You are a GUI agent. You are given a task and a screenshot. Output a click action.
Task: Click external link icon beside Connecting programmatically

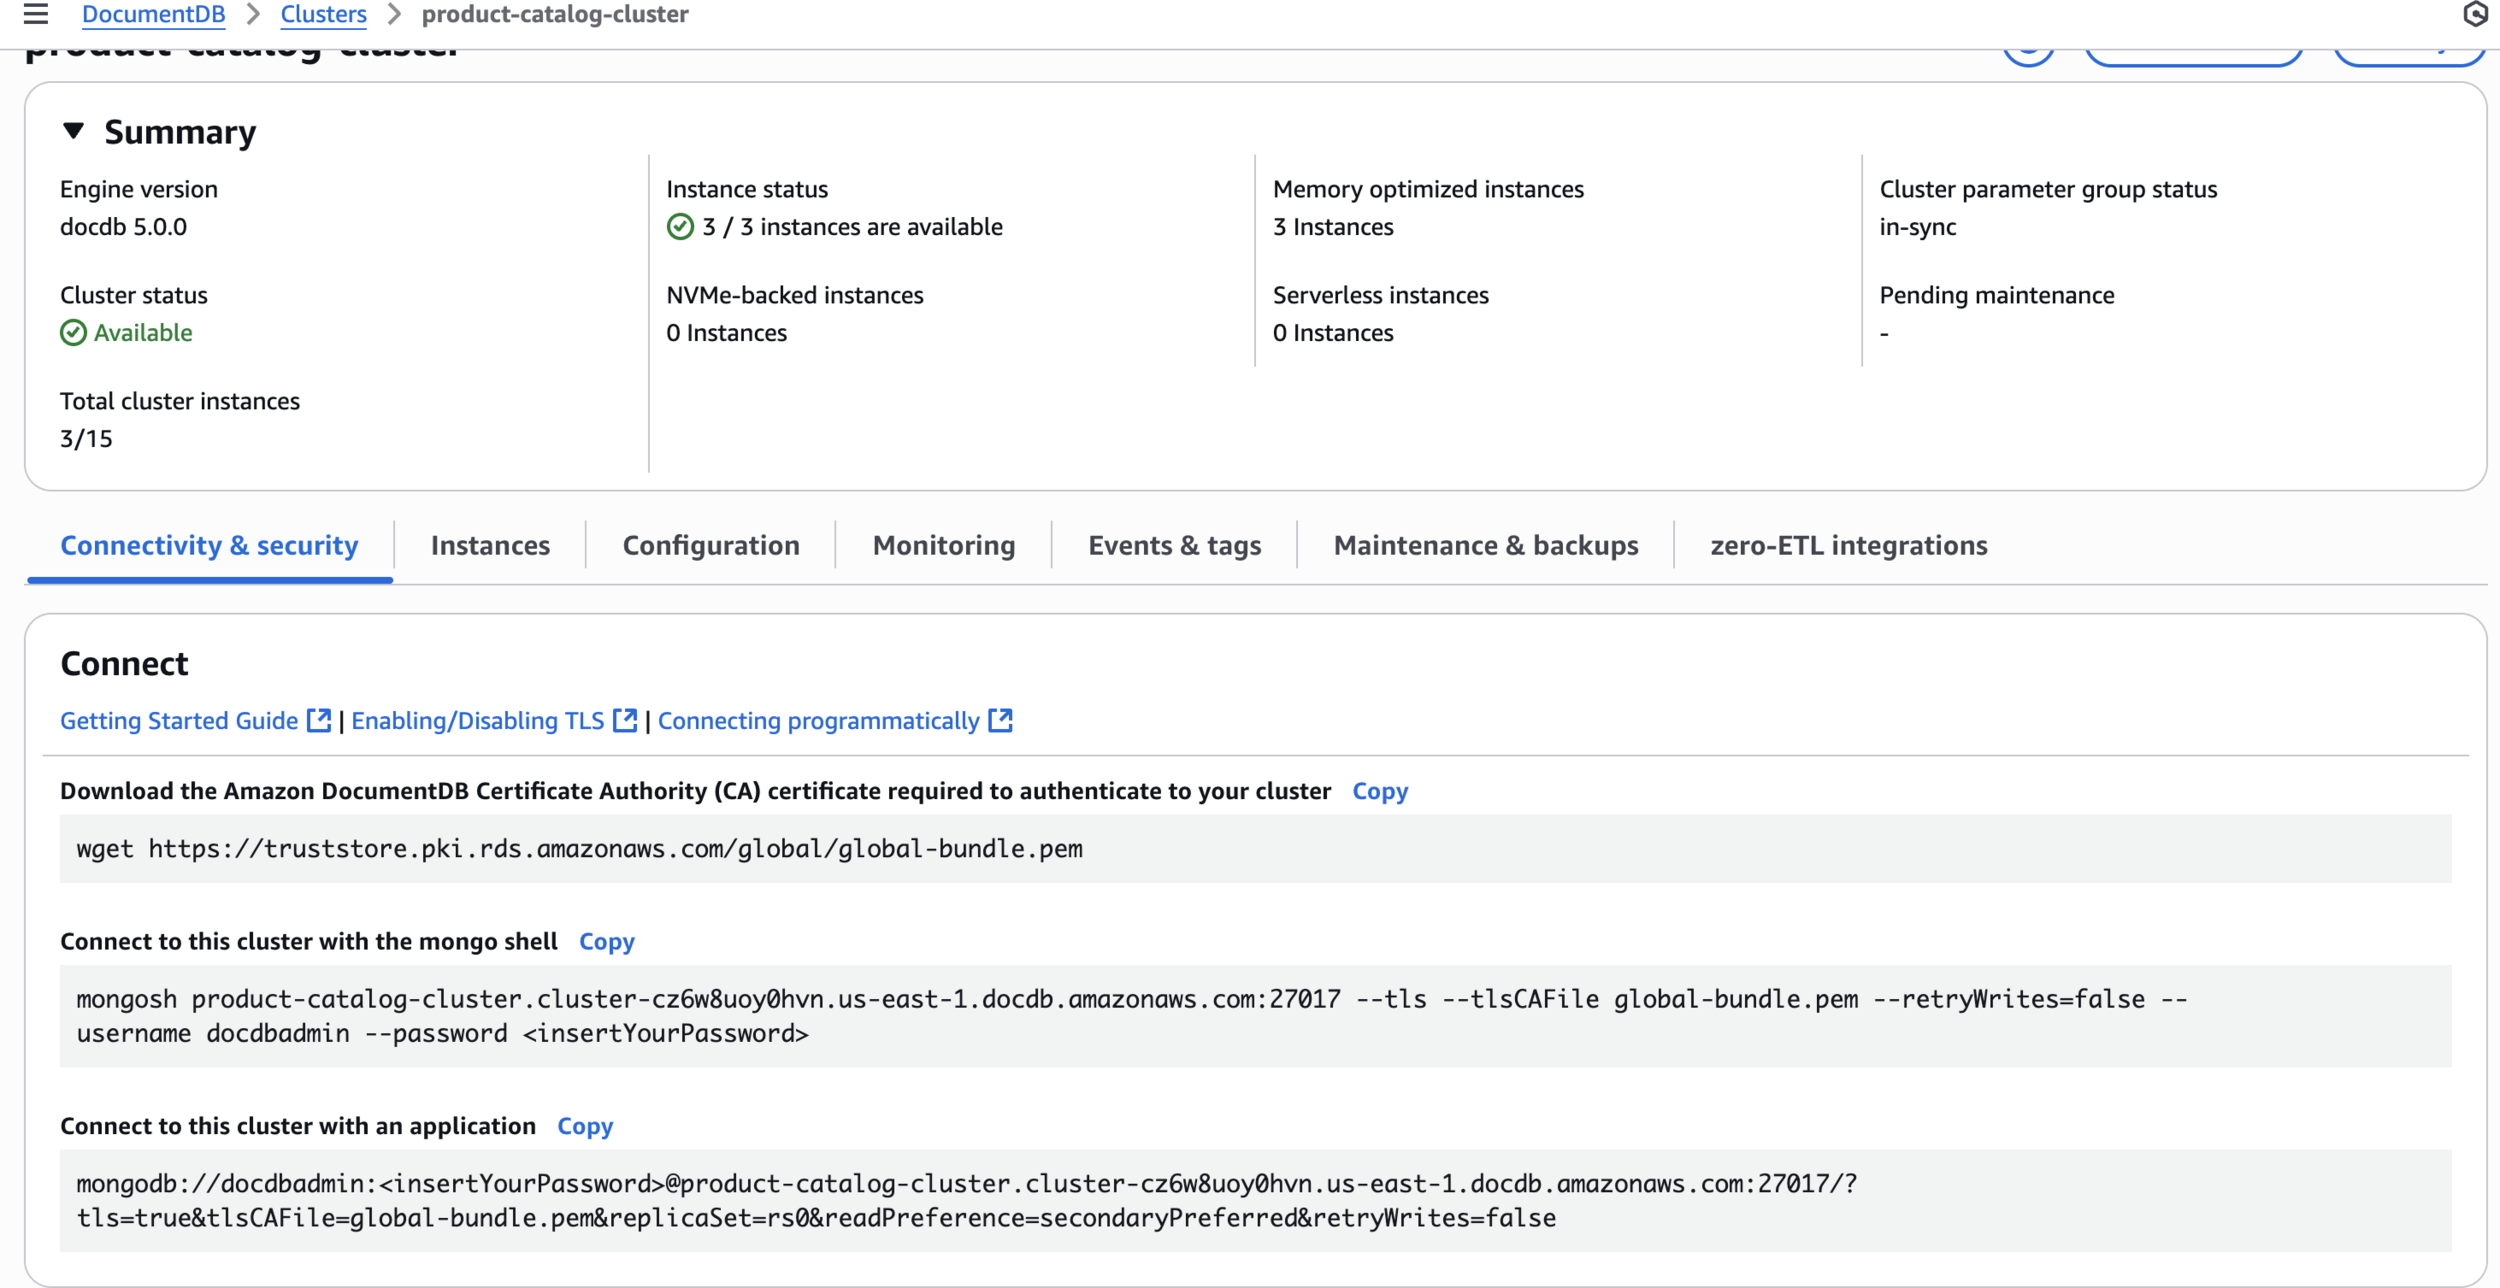click(x=1000, y=720)
